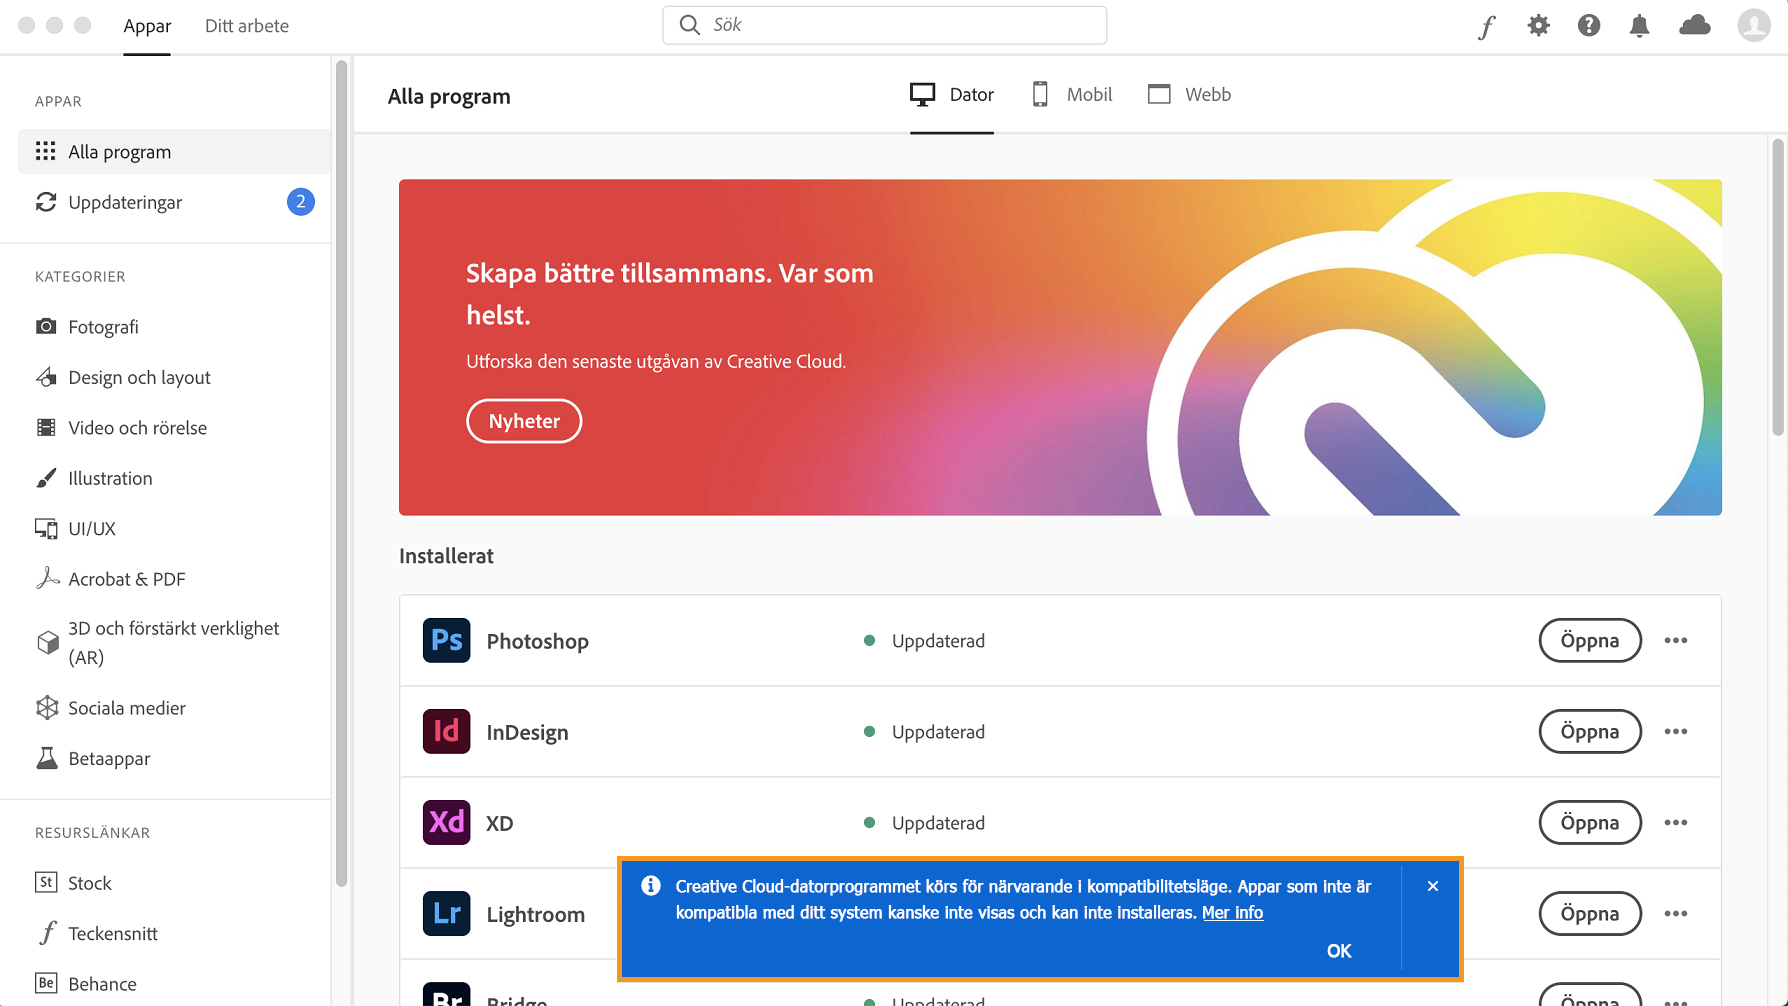
Task: Open the Mer info link in the notification
Action: click(x=1233, y=912)
